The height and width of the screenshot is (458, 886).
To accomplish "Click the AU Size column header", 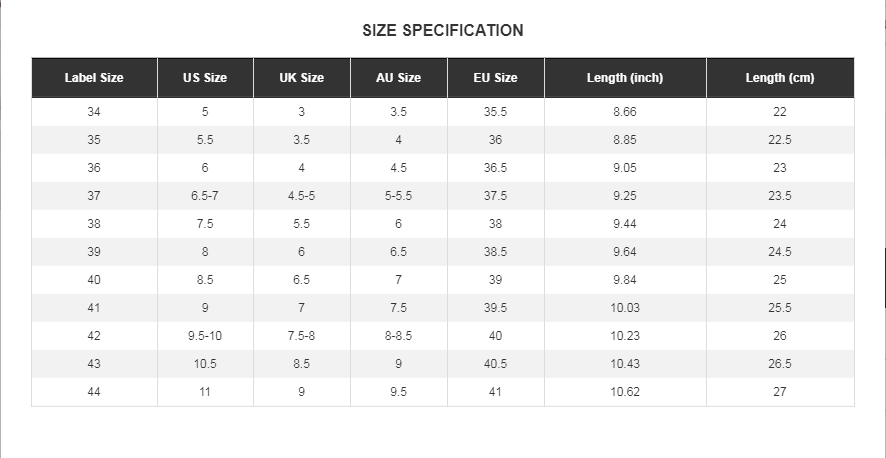I will click(399, 78).
